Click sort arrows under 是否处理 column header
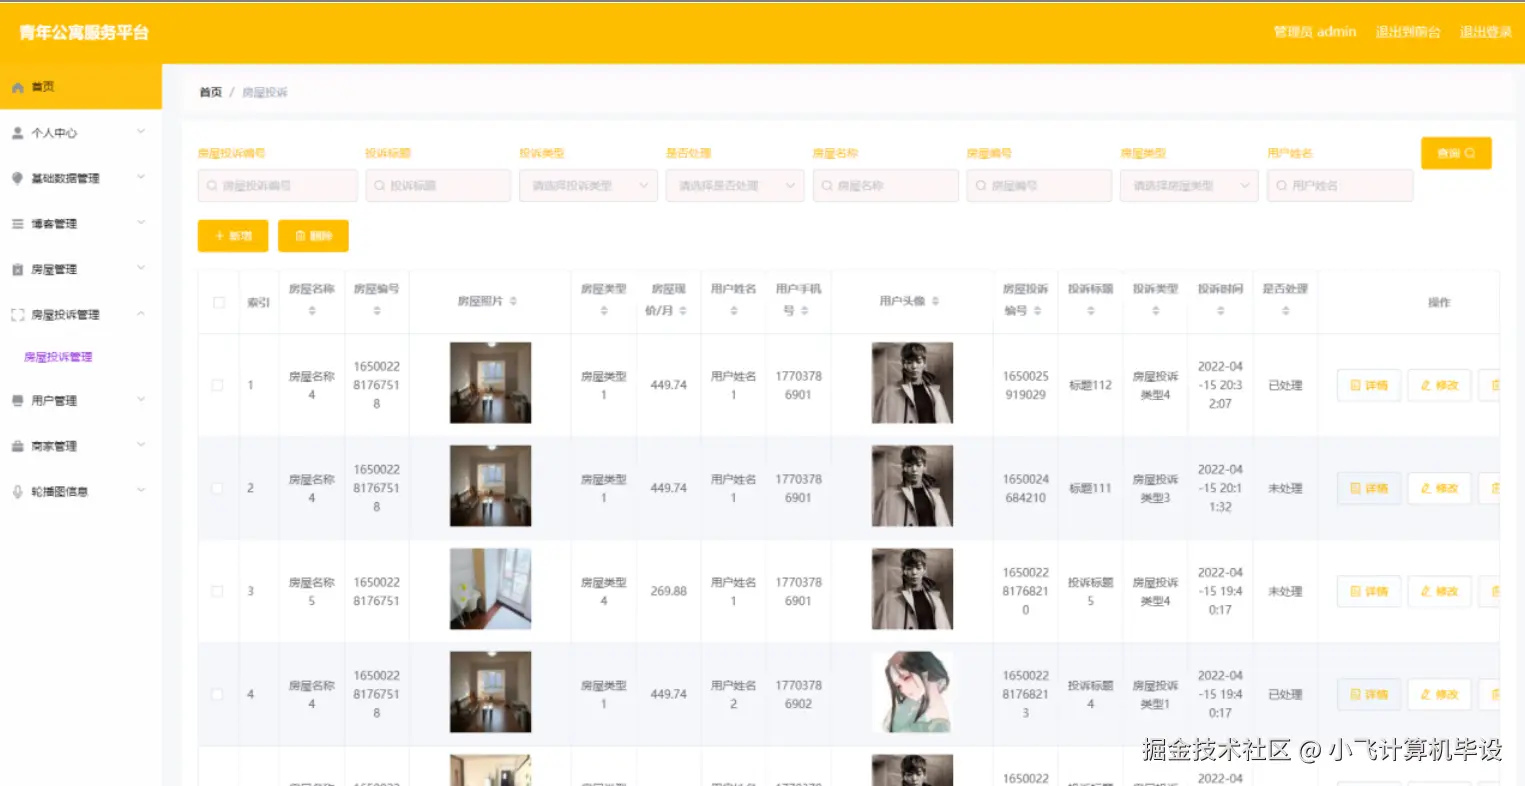 (x=1286, y=311)
